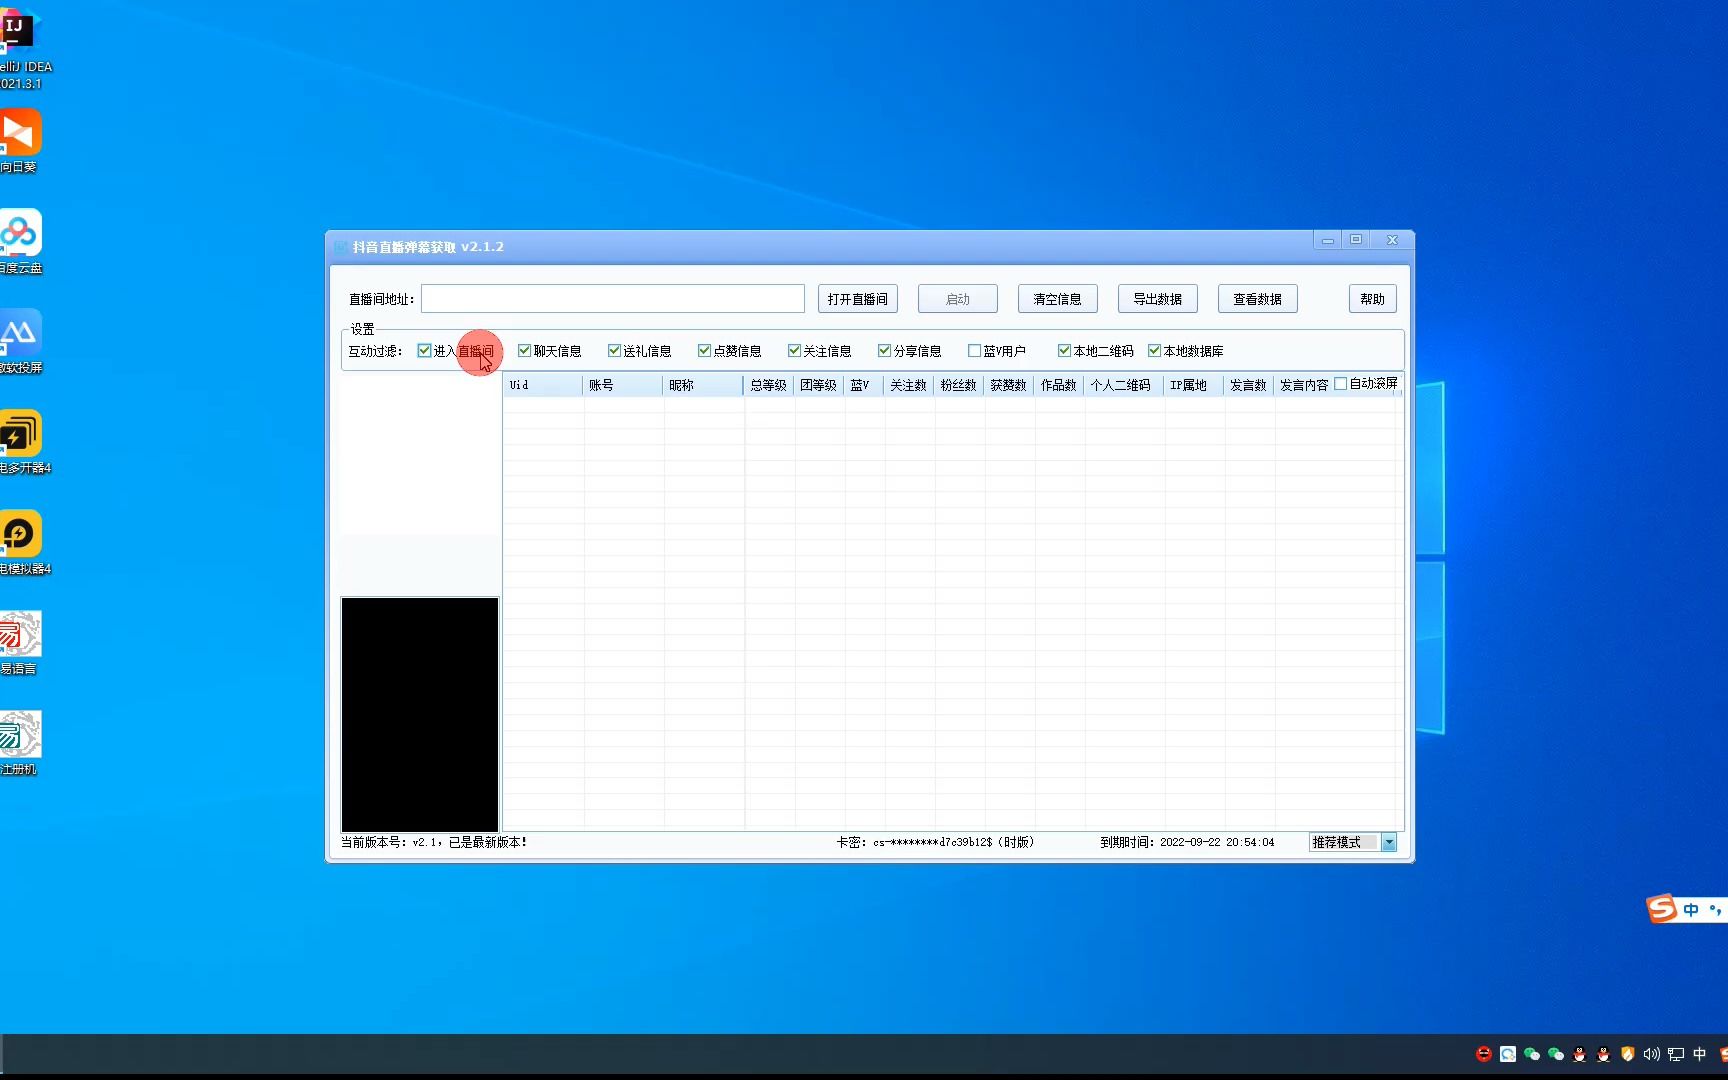Click the 团等级 column header
This screenshot has height=1080, width=1728.
(x=819, y=385)
